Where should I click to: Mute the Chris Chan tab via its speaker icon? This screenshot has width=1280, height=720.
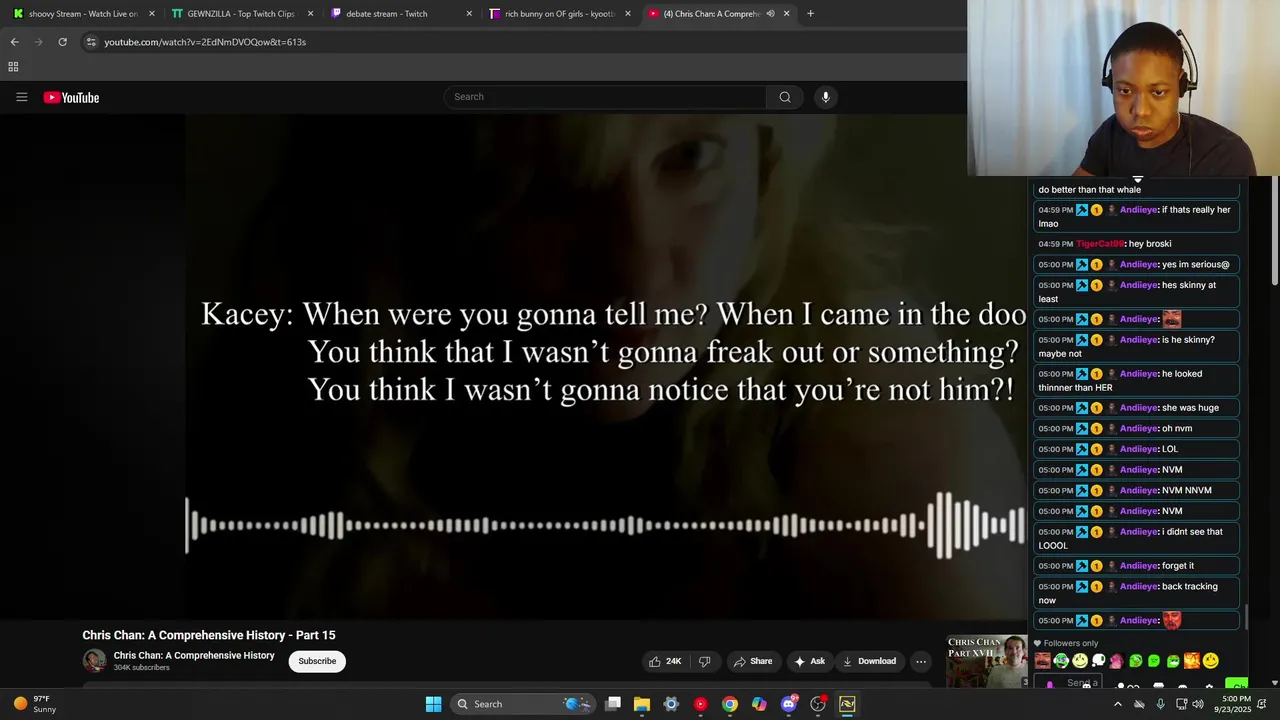click(770, 14)
